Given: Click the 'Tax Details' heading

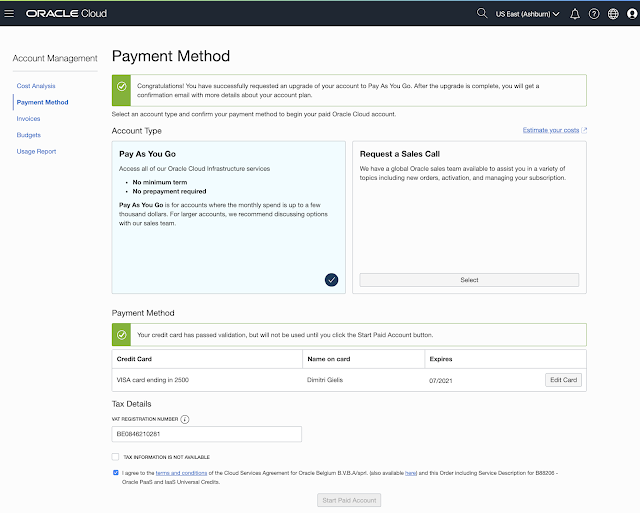Looking at the screenshot, I should [x=131, y=404].
